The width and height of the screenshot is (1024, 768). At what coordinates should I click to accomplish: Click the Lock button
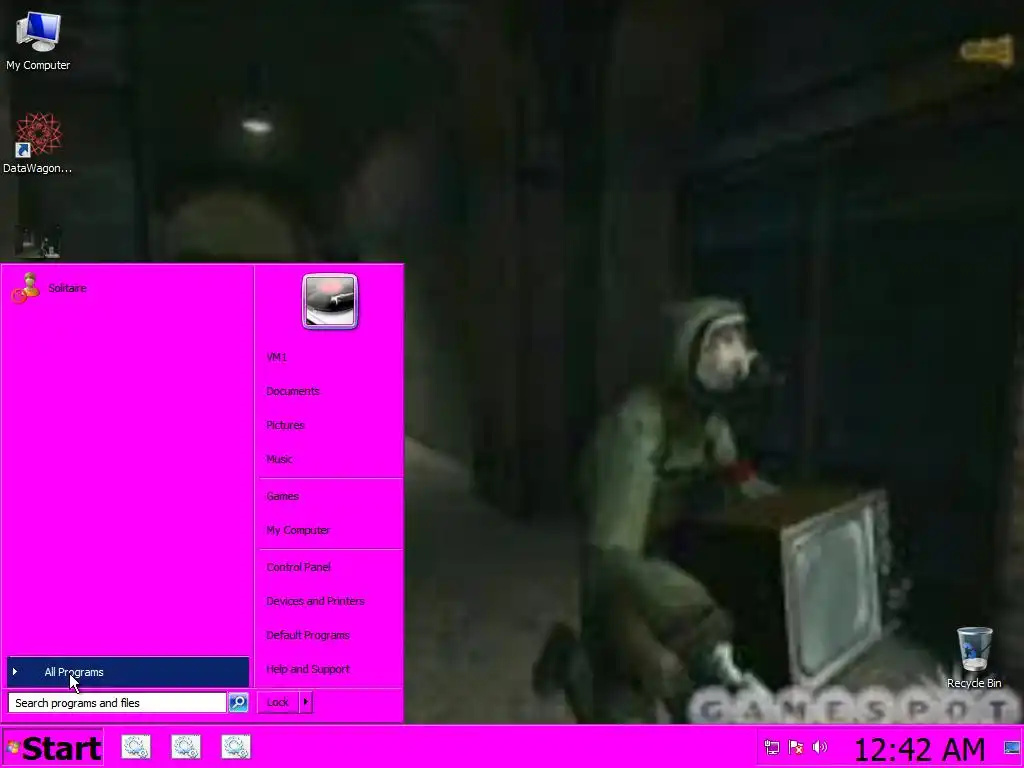point(278,703)
